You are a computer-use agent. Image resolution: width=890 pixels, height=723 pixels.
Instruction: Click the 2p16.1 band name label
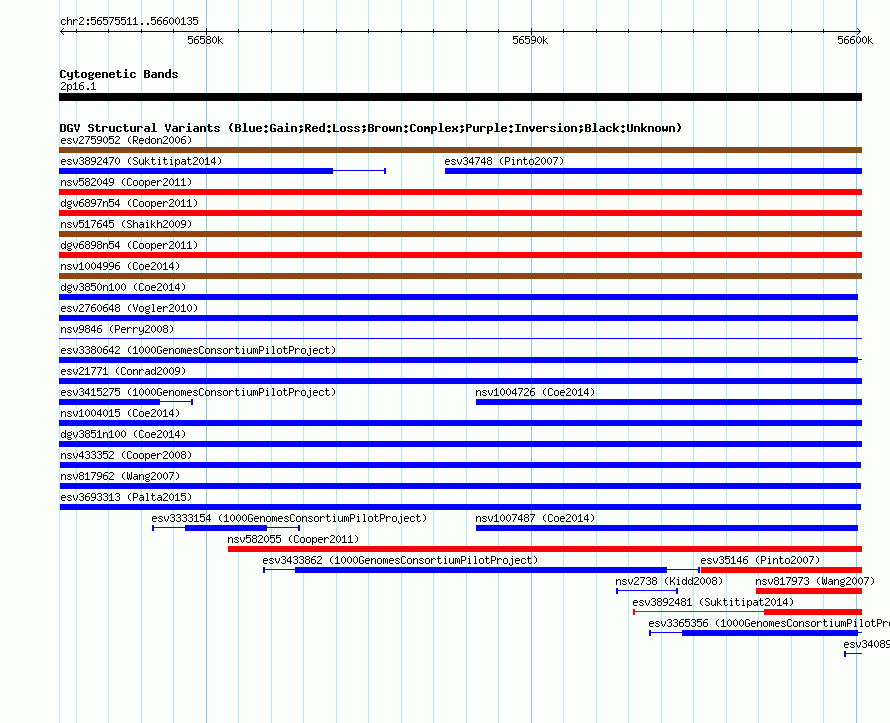[78, 86]
